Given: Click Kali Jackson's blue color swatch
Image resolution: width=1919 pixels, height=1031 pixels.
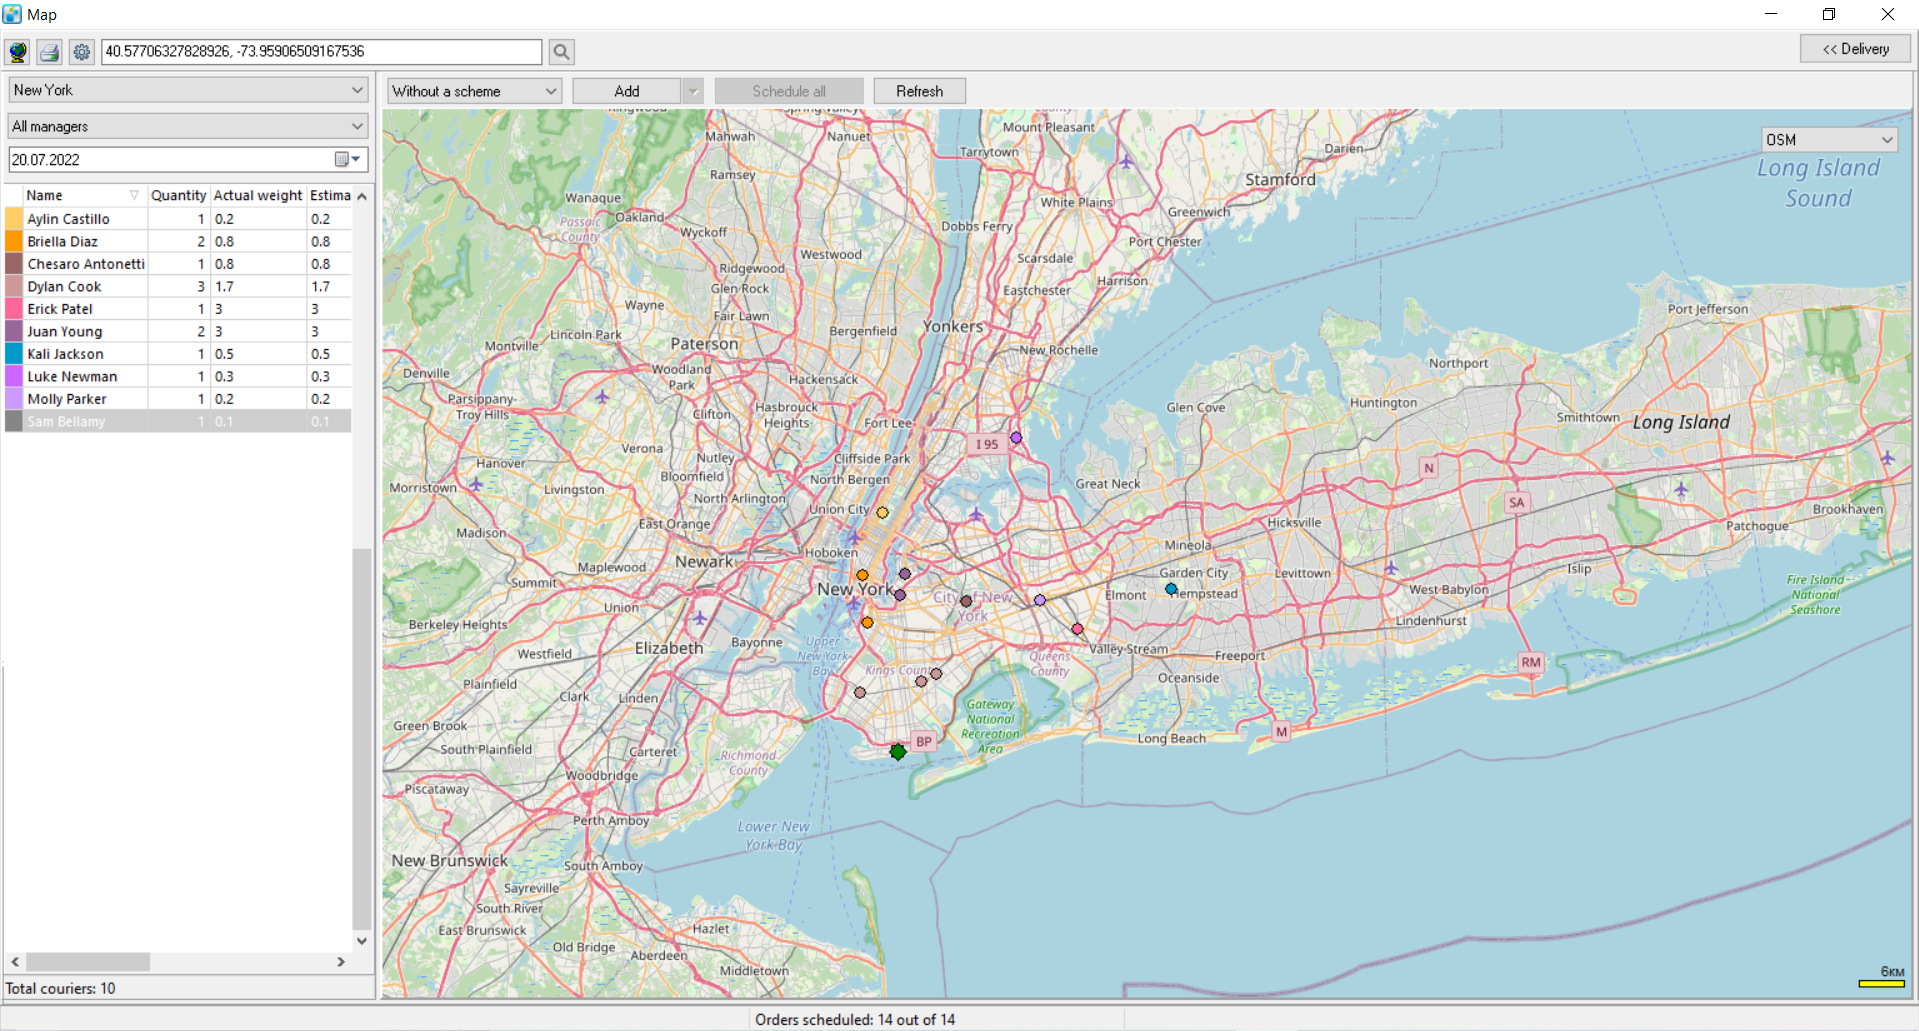Looking at the screenshot, I should pos(14,354).
